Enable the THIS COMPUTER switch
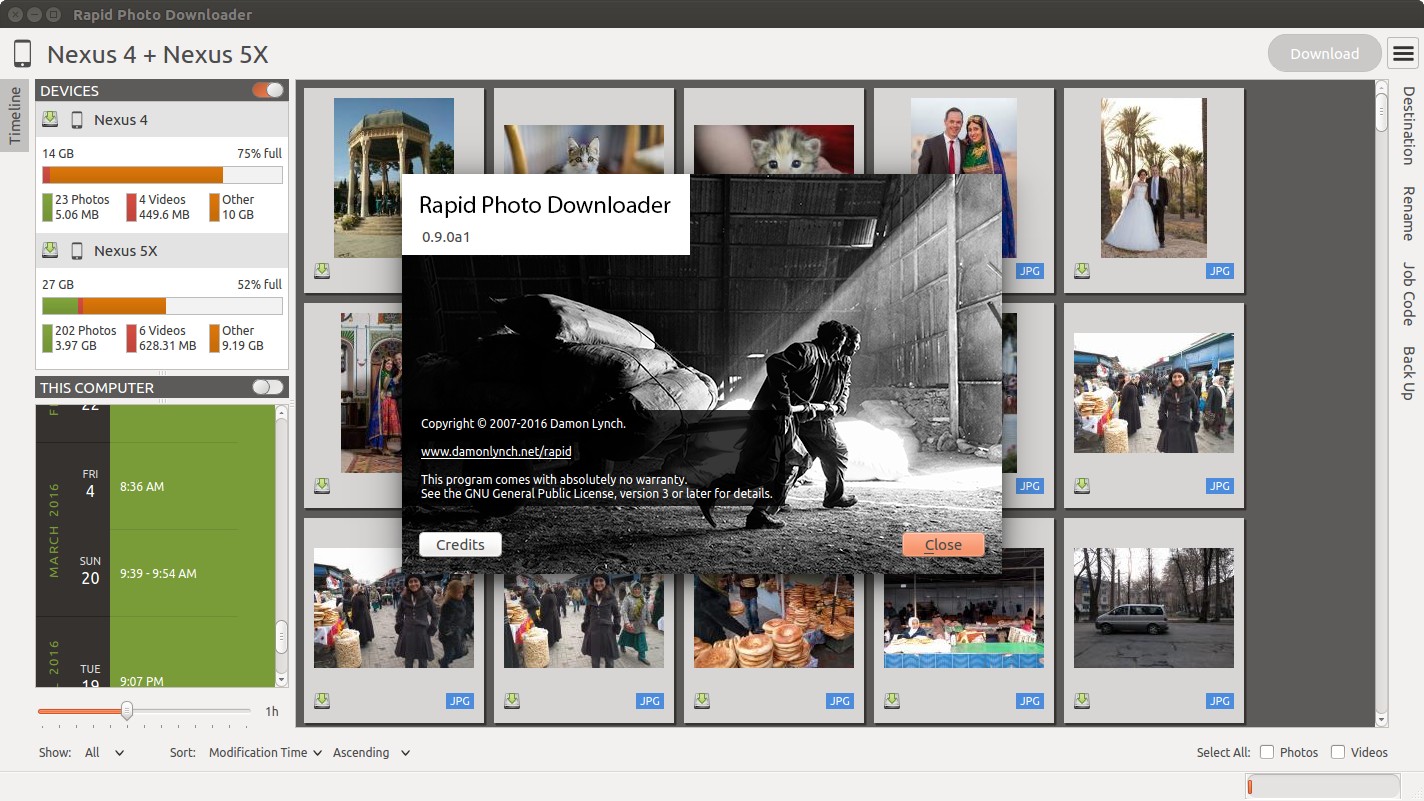Image resolution: width=1424 pixels, height=801 pixels. coord(267,386)
